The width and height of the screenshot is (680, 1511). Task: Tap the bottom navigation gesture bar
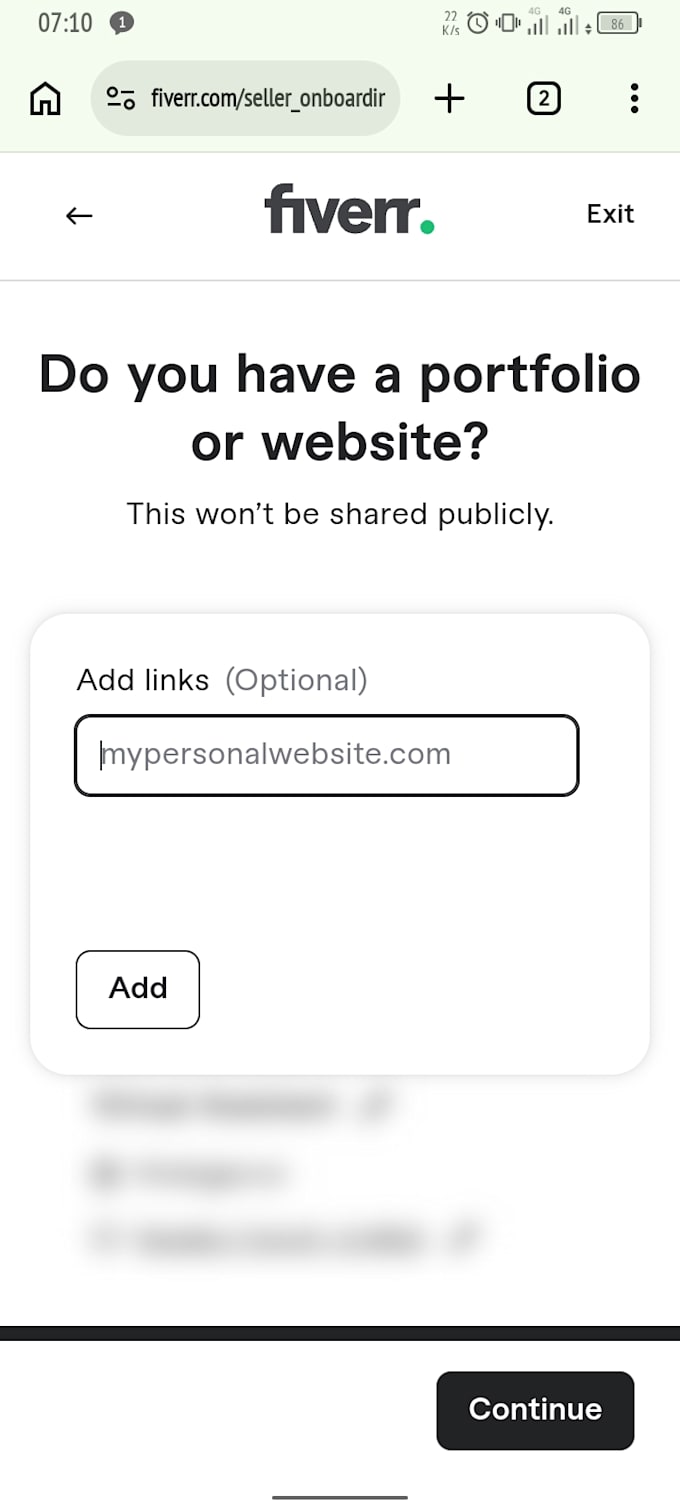pyautogui.click(x=340, y=1497)
